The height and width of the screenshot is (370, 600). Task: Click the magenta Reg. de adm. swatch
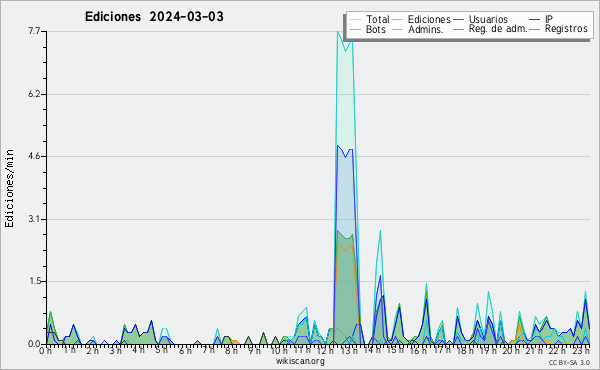click(x=458, y=29)
